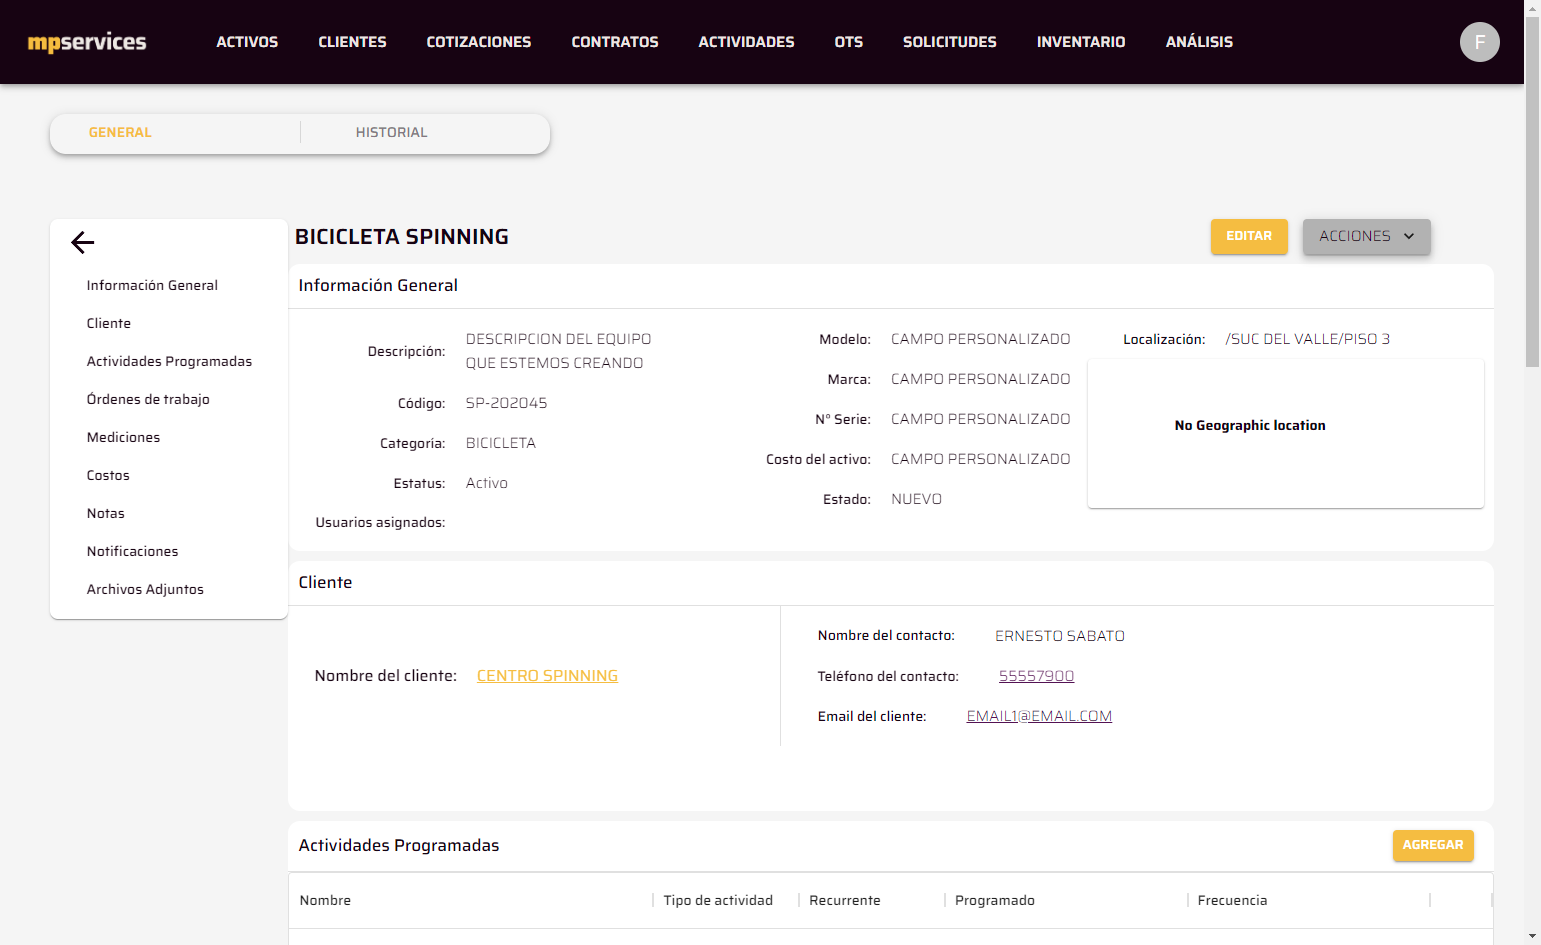Select Información General in sidebar
Viewport: 1541px width, 945px height.
(x=152, y=285)
